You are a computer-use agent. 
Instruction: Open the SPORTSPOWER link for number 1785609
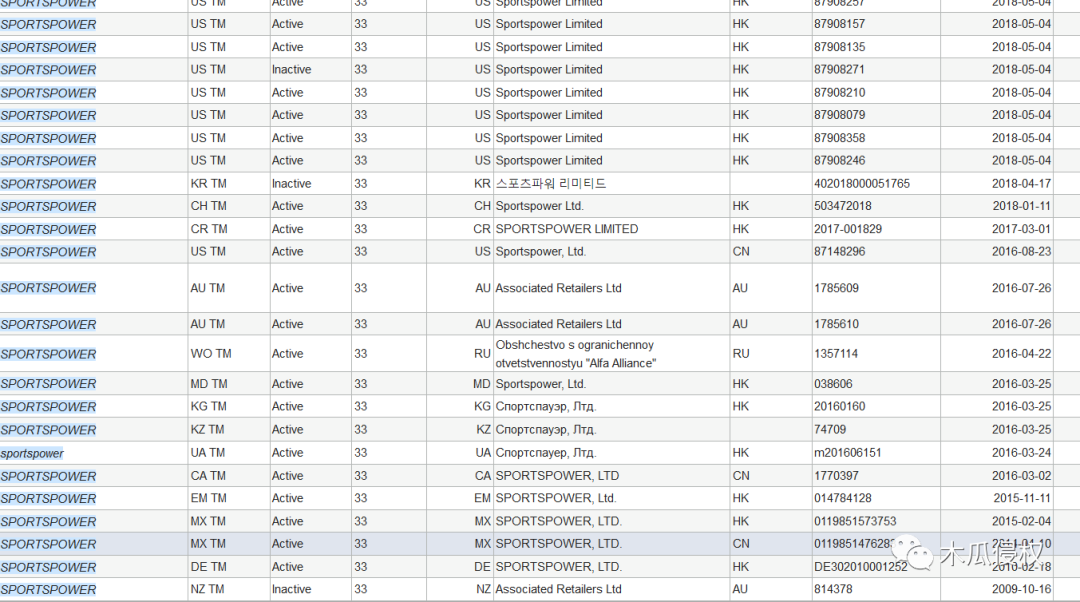(x=48, y=288)
